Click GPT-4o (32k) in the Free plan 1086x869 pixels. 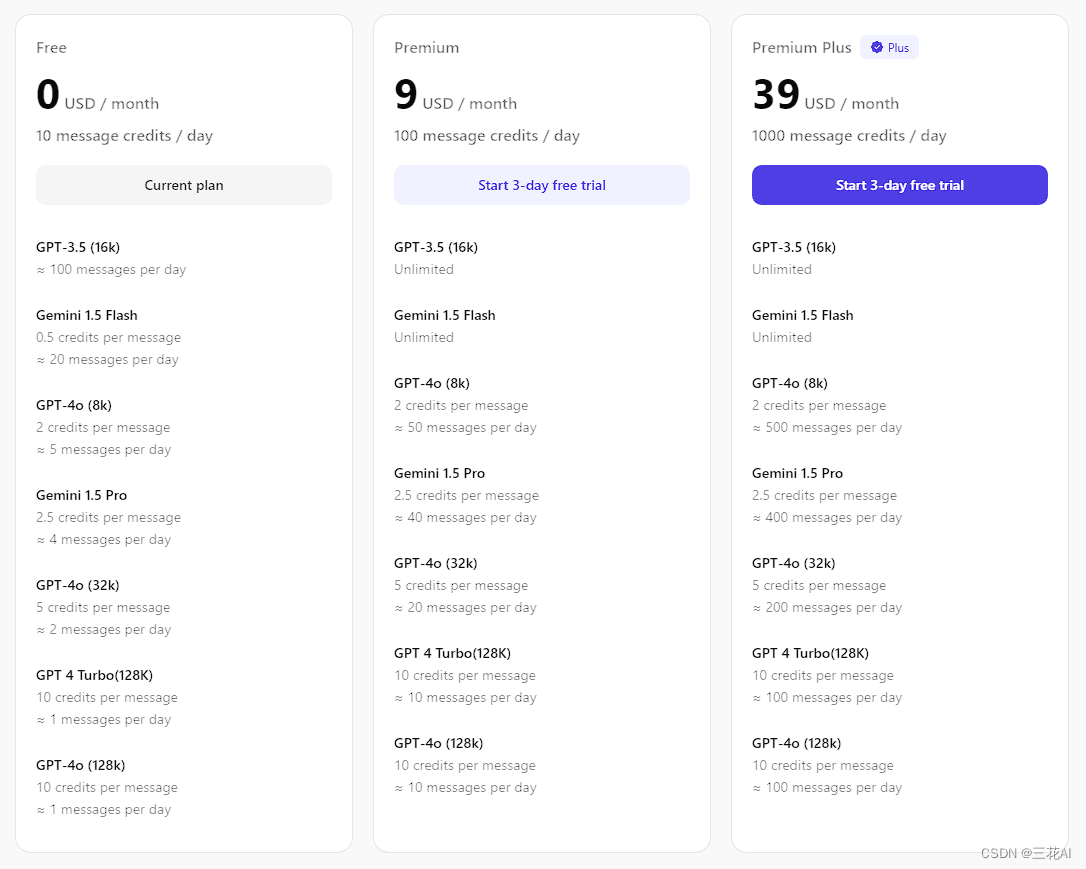click(x=78, y=585)
